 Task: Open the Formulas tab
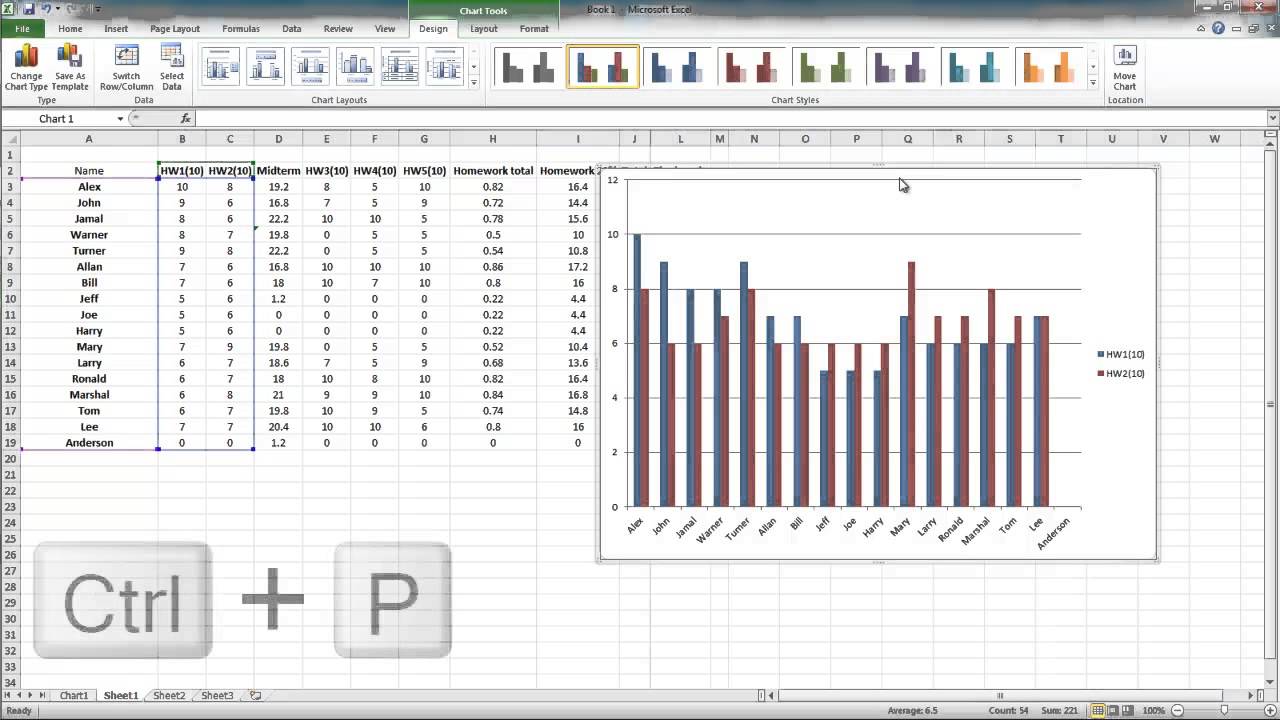tap(241, 29)
